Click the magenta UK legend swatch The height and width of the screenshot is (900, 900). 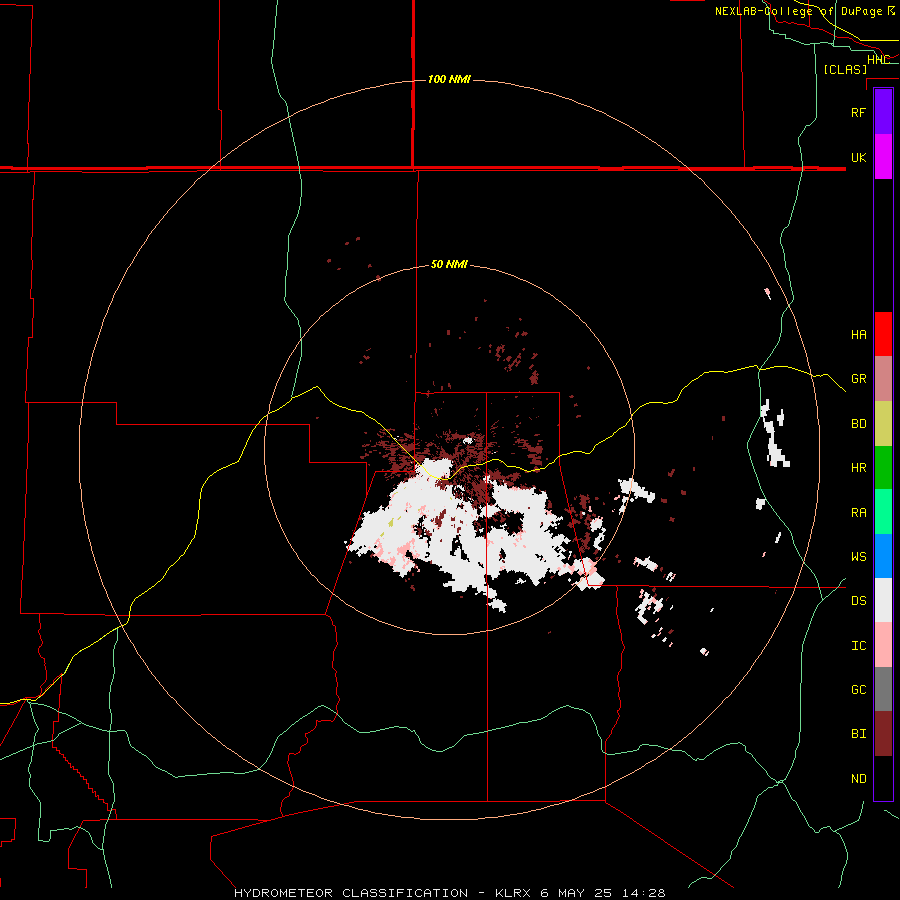point(883,157)
